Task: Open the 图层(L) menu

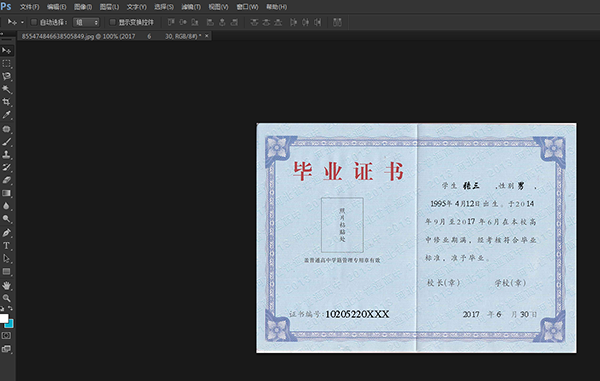Action: coord(109,7)
